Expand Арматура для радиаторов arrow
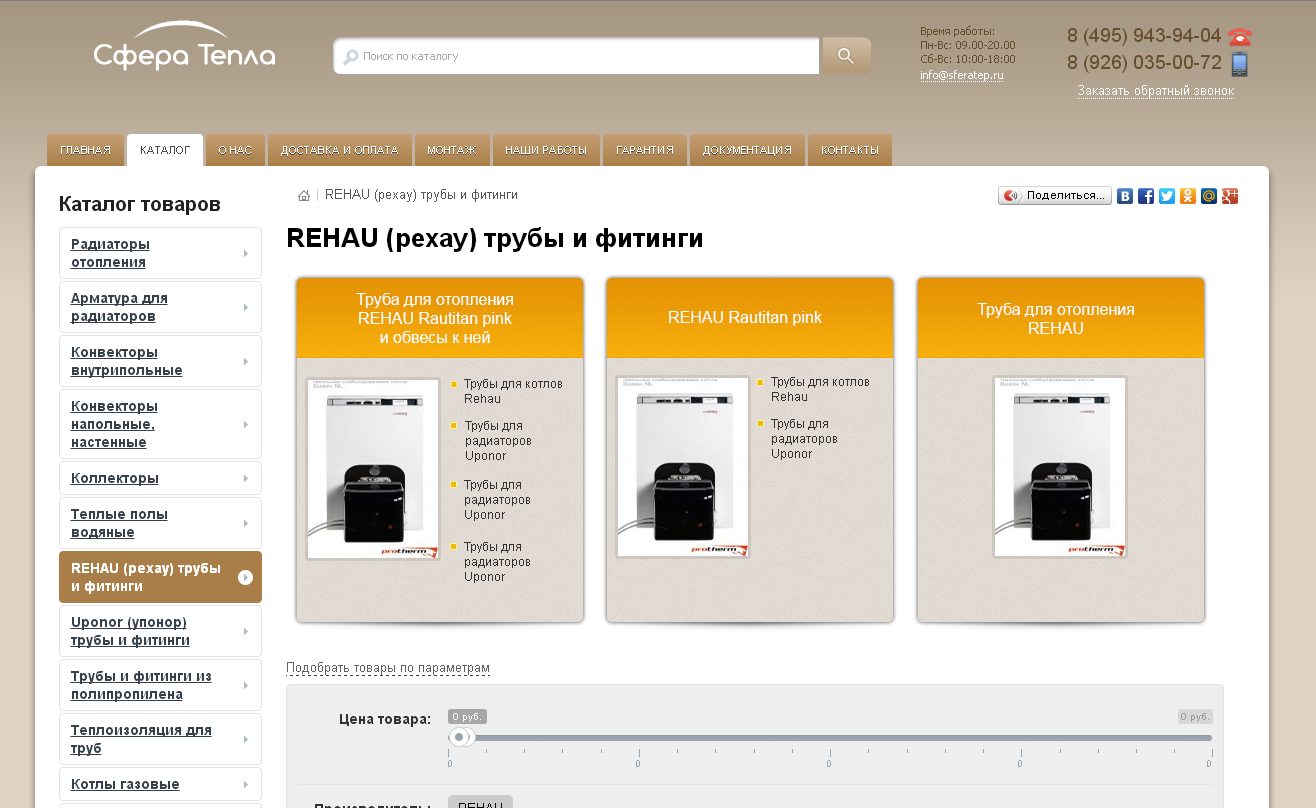Image resolution: width=1316 pixels, height=808 pixels. [246, 307]
